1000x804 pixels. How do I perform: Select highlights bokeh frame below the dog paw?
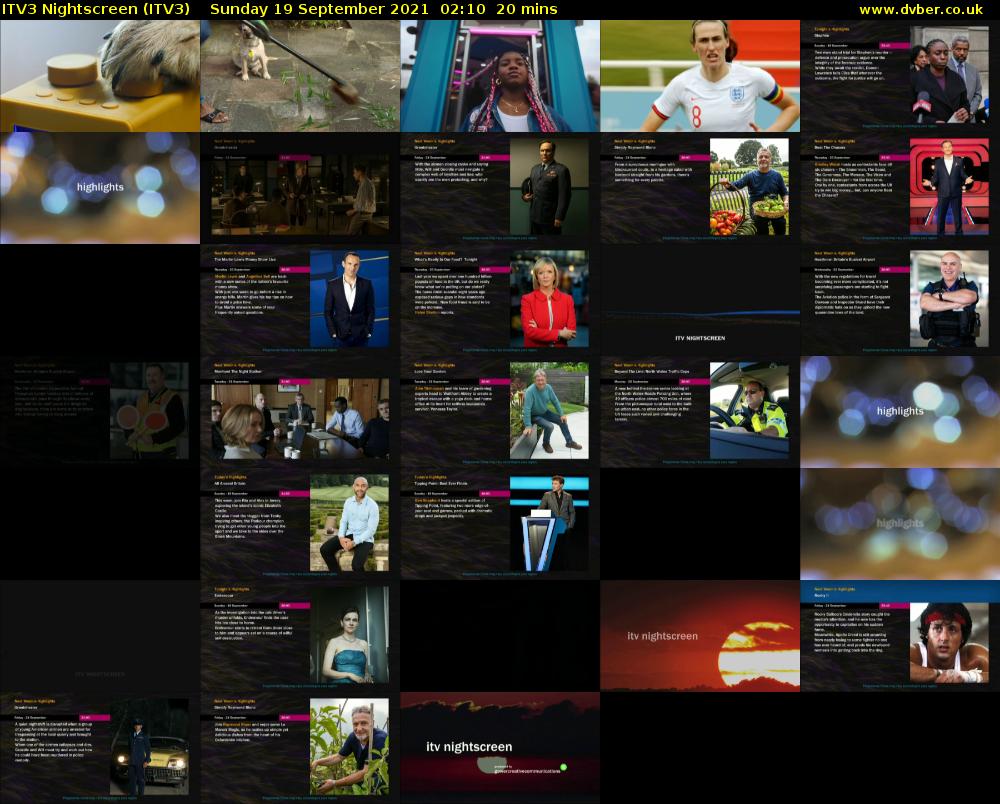pos(99,188)
